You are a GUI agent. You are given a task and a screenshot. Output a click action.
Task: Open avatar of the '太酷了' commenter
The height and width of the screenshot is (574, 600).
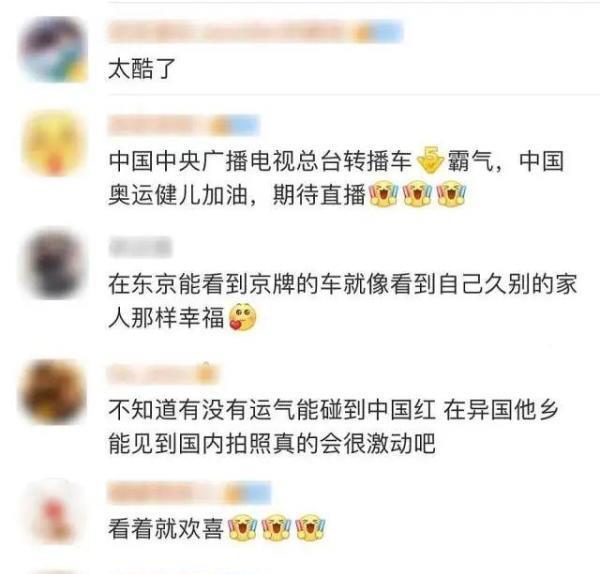pos(54,49)
